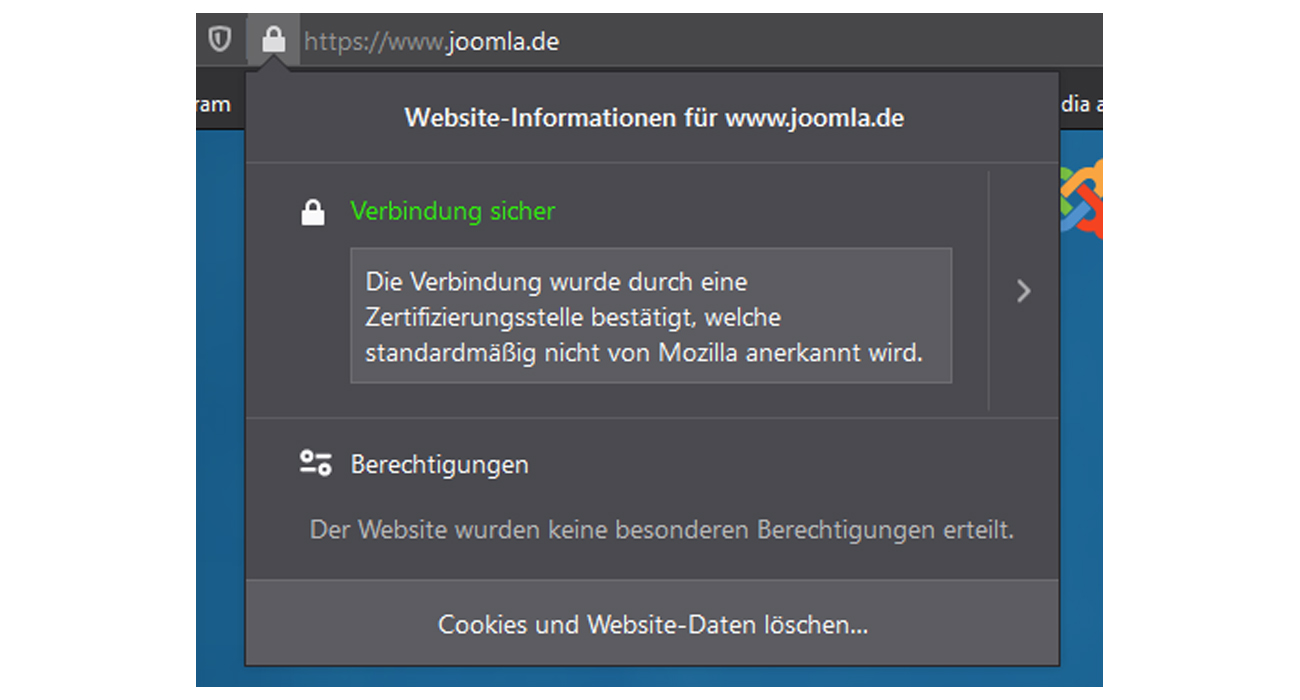Click the tracking protection shield icon
This screenshot has width=1300, height=700.
pyautogui.click(x=219, y=40)
